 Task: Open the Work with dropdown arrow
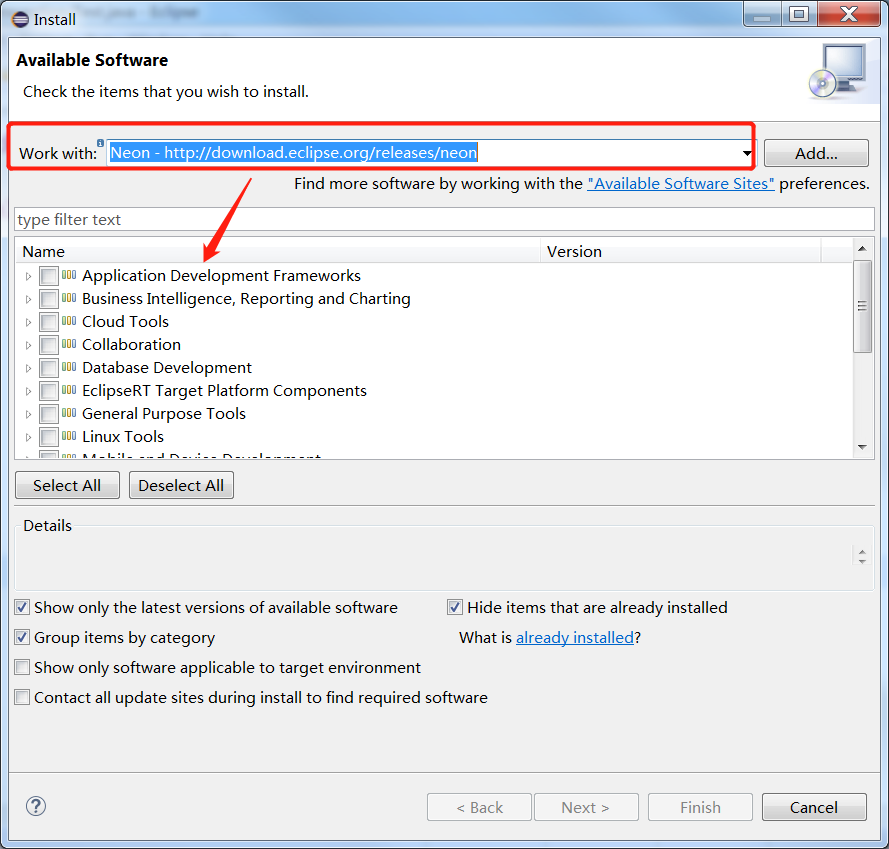click(x=747, y=153)
